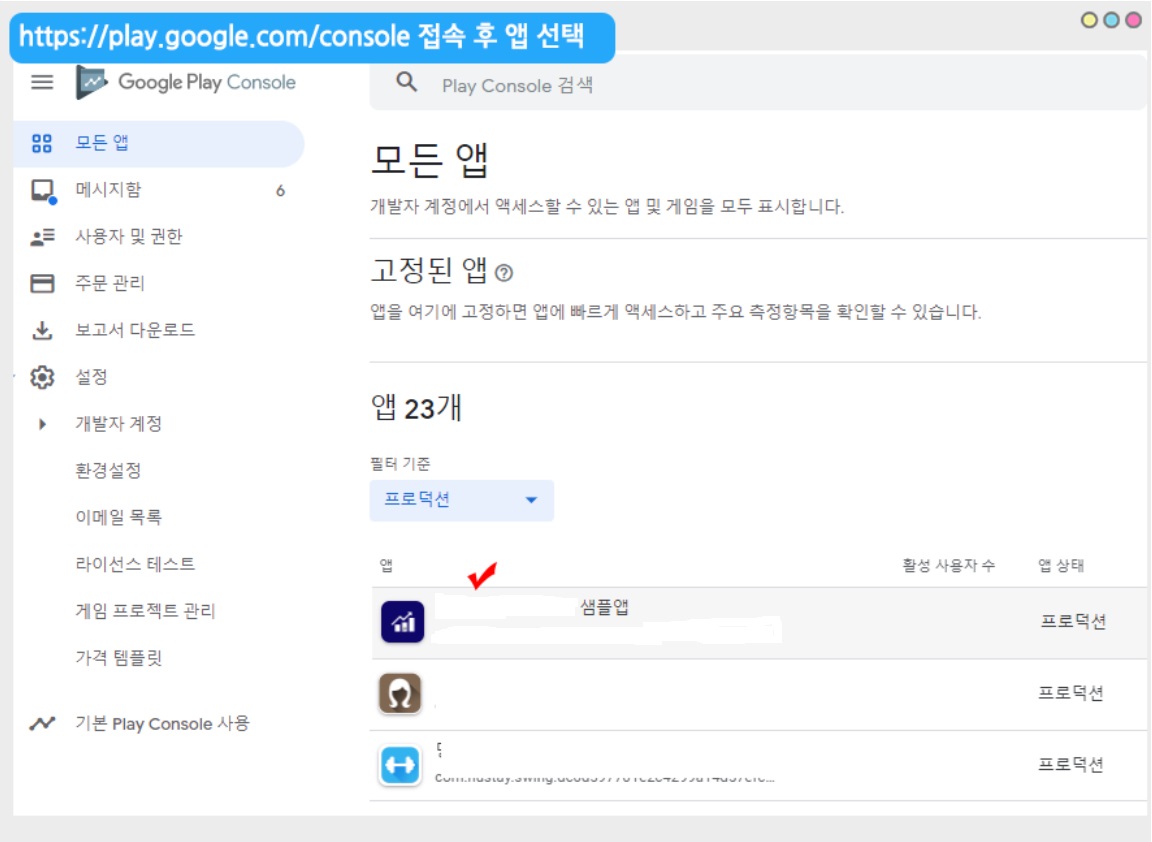Expand the 개발자 계정 arrow

click(42, 424)
